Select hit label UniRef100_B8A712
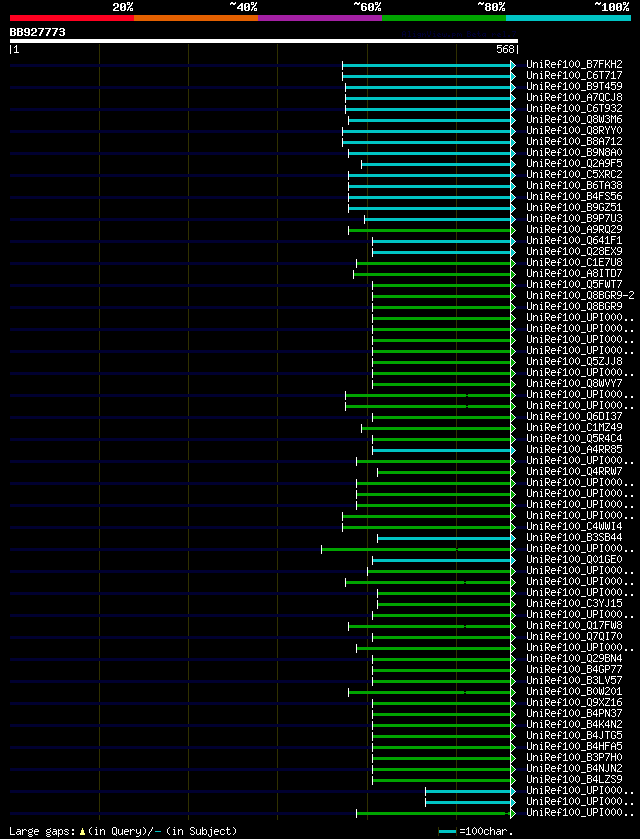Viewport: 640px width, 839px height. click(574, 142)
